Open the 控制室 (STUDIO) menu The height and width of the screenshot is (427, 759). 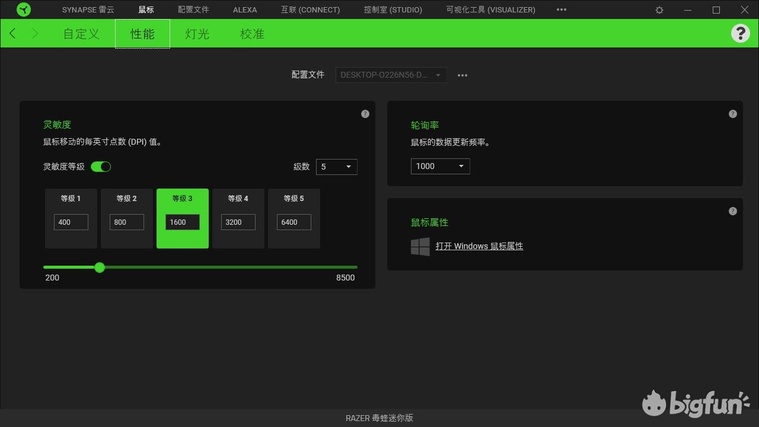coord(393,10)
